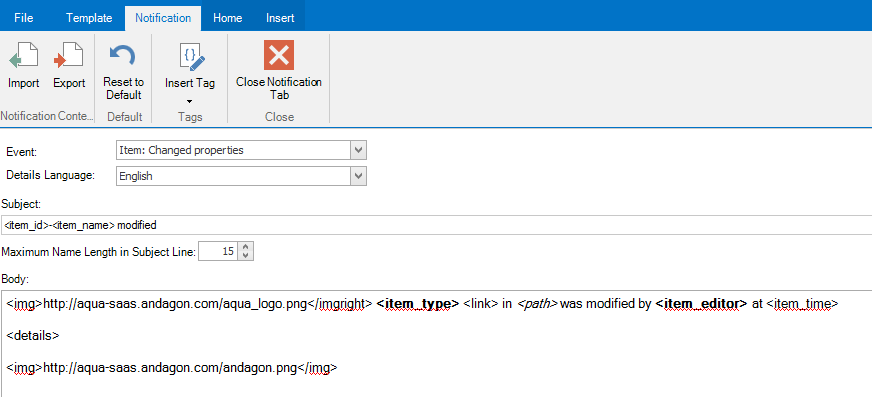
Task: Click the Close Notification Tab icon
Action: 279,54
